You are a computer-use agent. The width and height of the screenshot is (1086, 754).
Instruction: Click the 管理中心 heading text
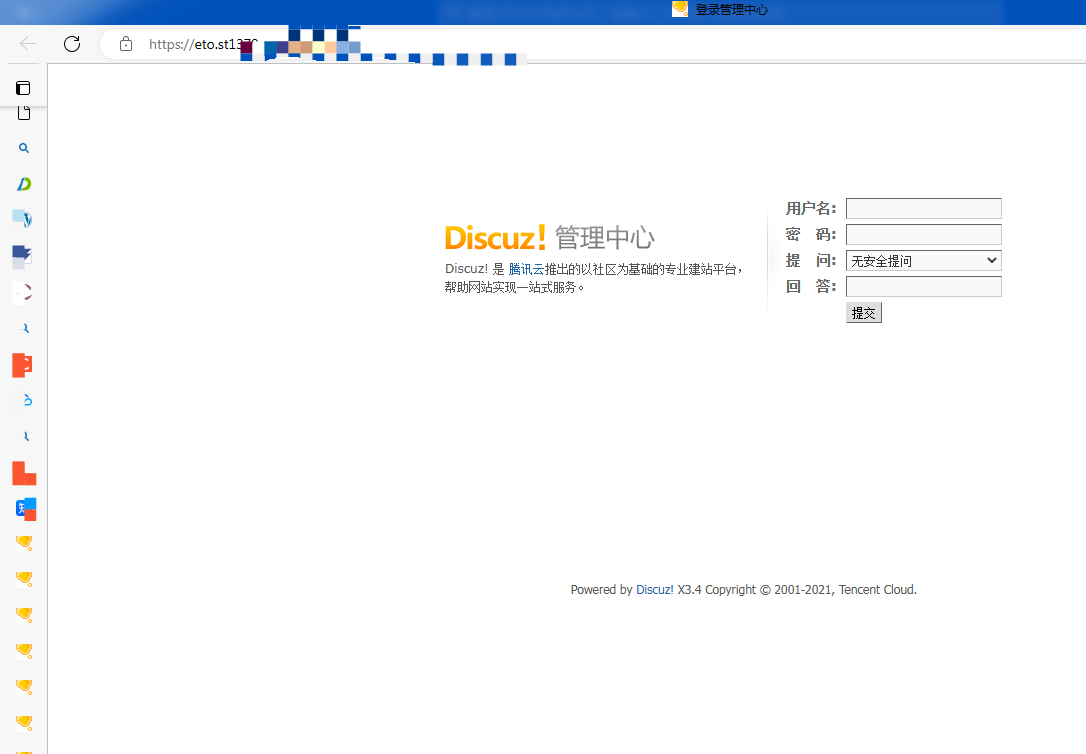point(605,237)
